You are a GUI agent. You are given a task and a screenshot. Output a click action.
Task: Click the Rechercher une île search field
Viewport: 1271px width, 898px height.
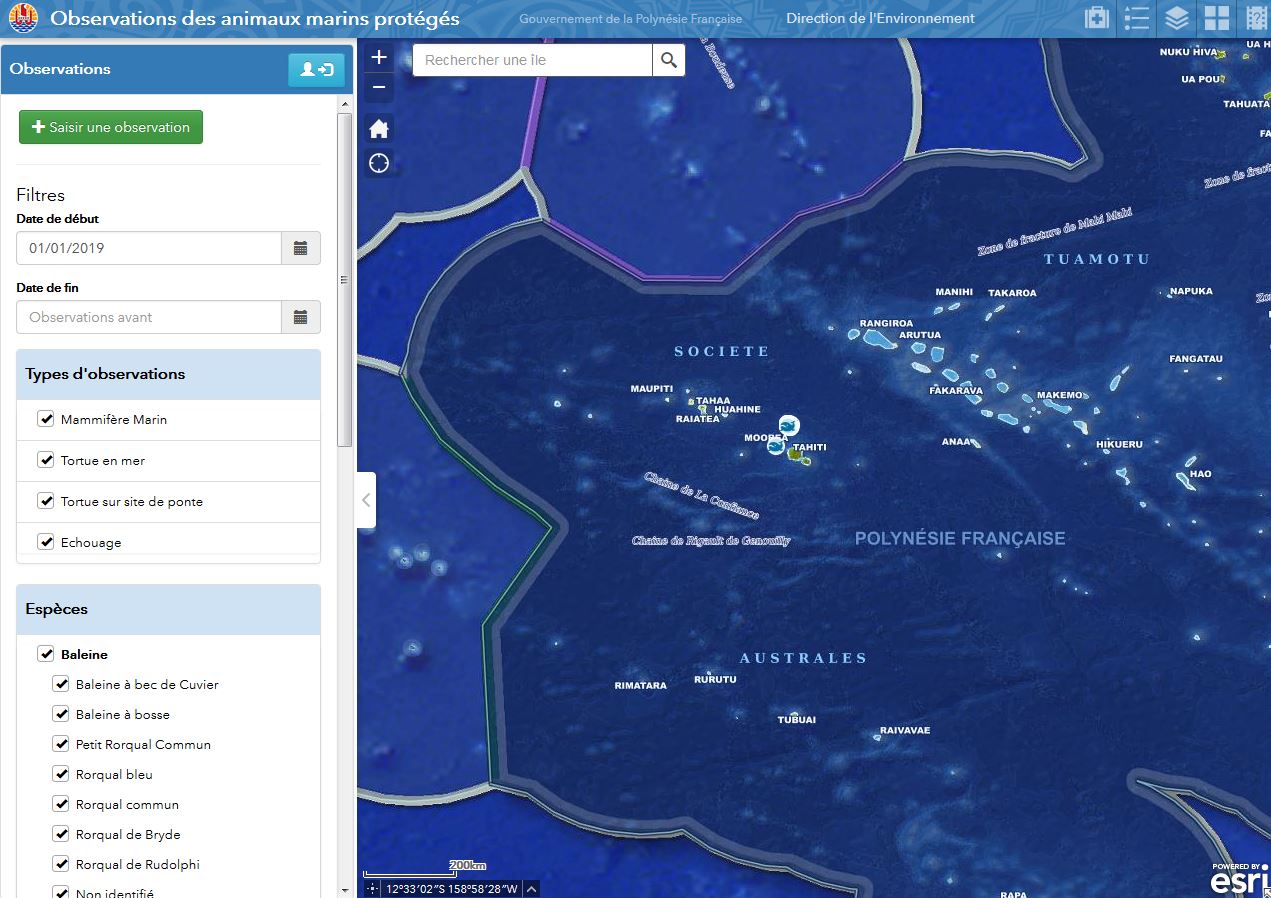(x=533, y=60)
